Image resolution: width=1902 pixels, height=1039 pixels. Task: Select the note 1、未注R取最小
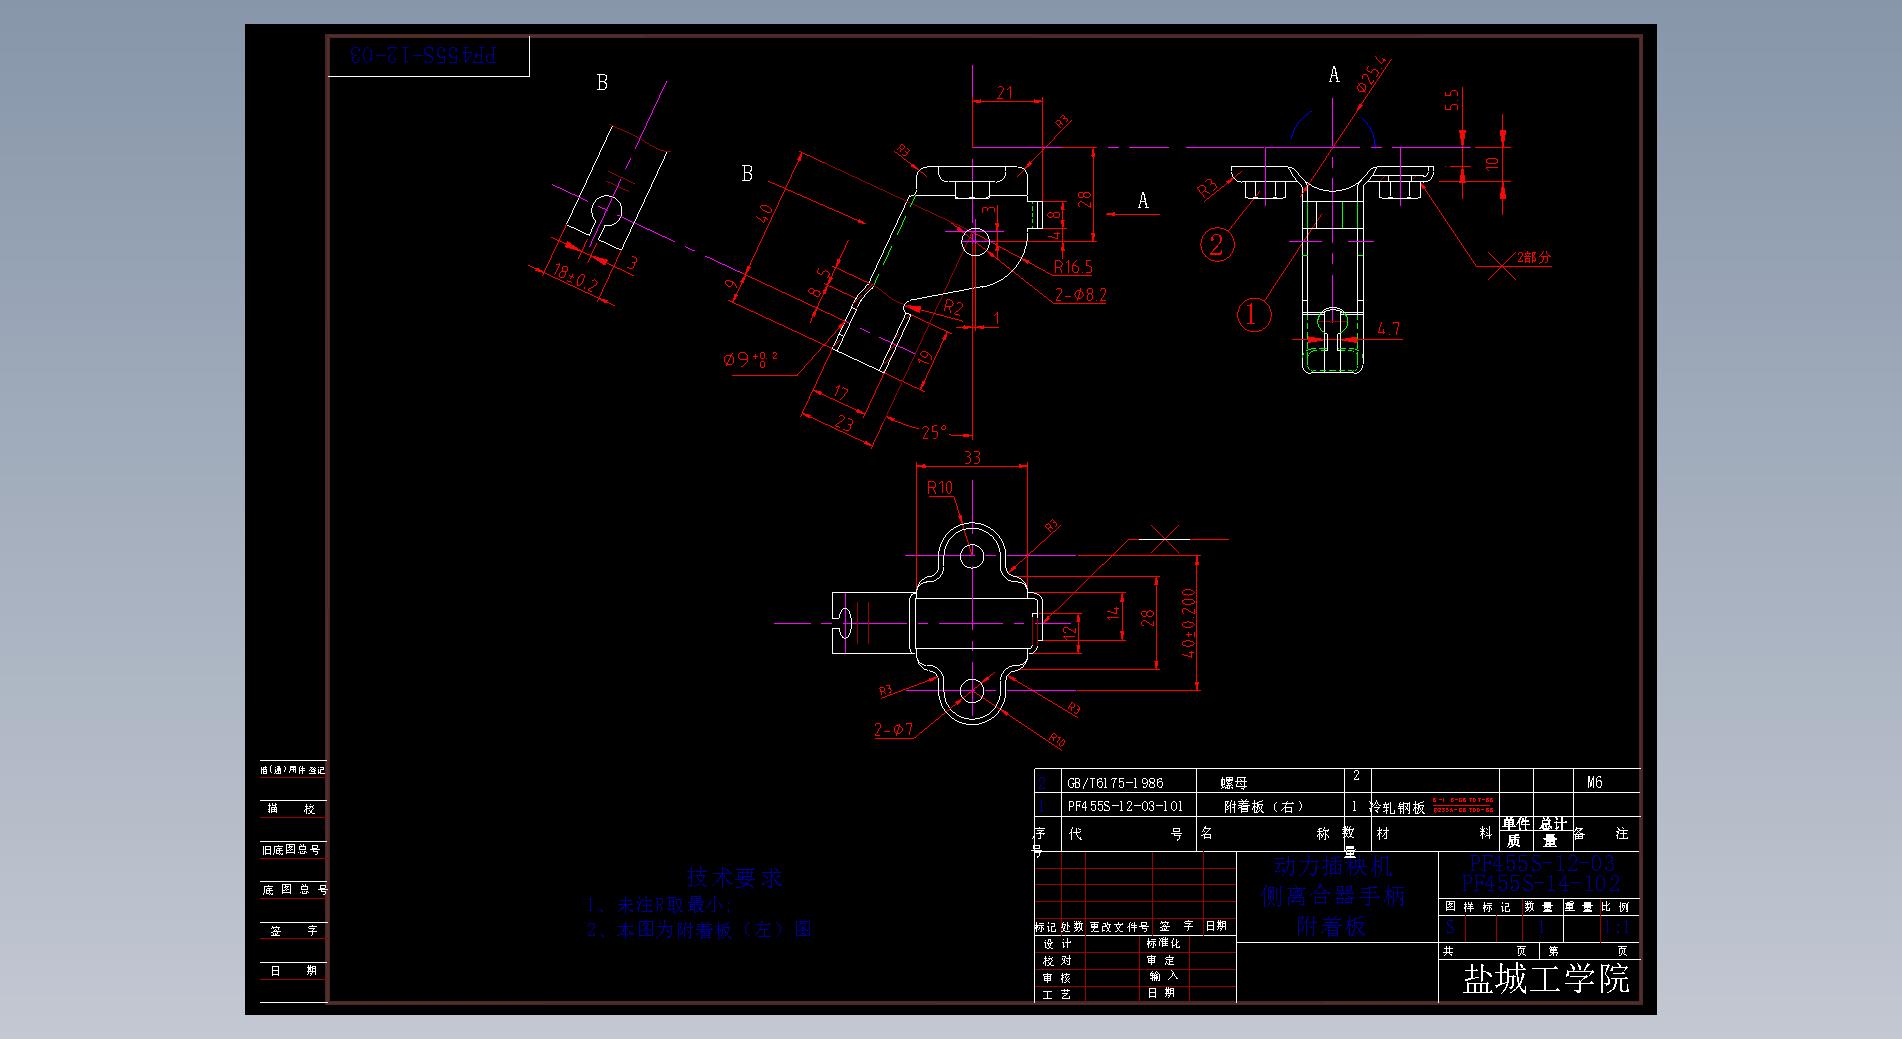coord(662,905)
